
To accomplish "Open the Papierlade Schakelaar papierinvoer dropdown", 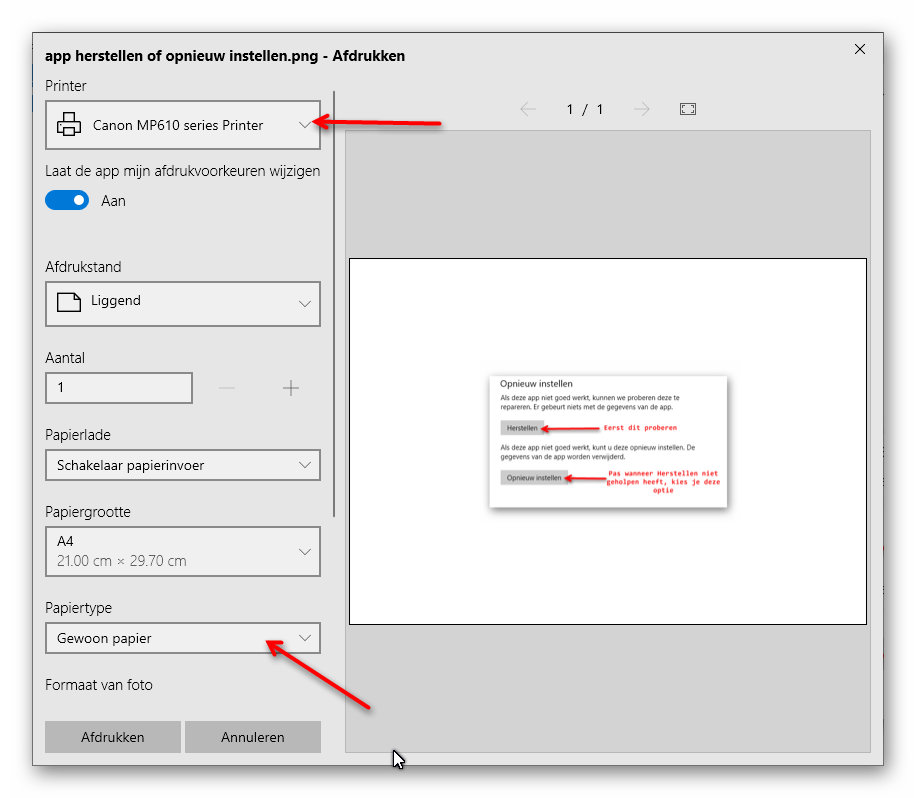I will [x=183, y=465].
